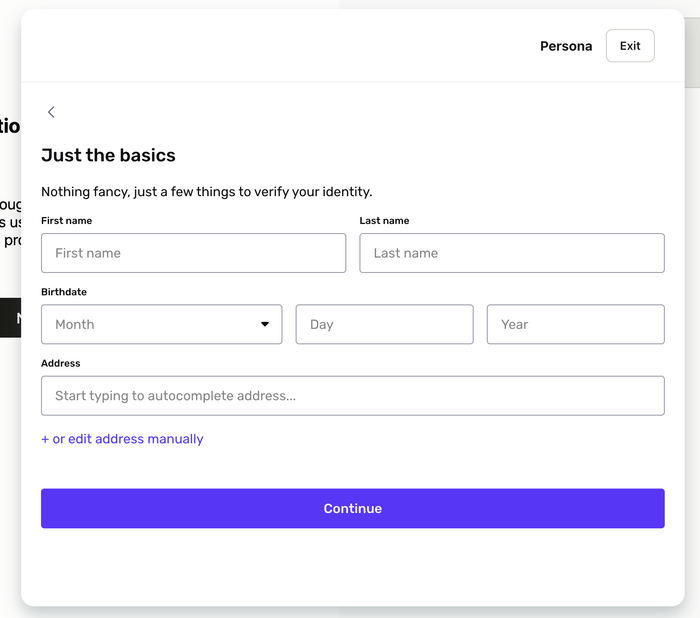This screenshot has width=700, height=618.
Task: Click into the Year field
Action: coord(575,324)
